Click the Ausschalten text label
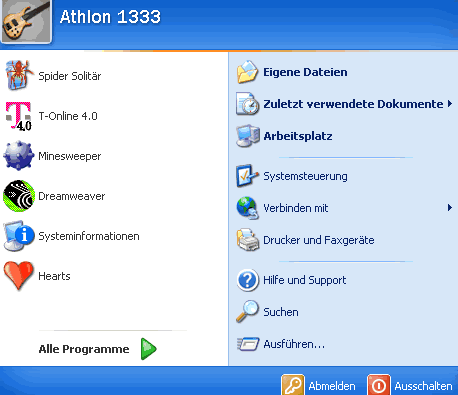Image resolution: width=458 pixels, height=395 pixels. coord(424,386)
